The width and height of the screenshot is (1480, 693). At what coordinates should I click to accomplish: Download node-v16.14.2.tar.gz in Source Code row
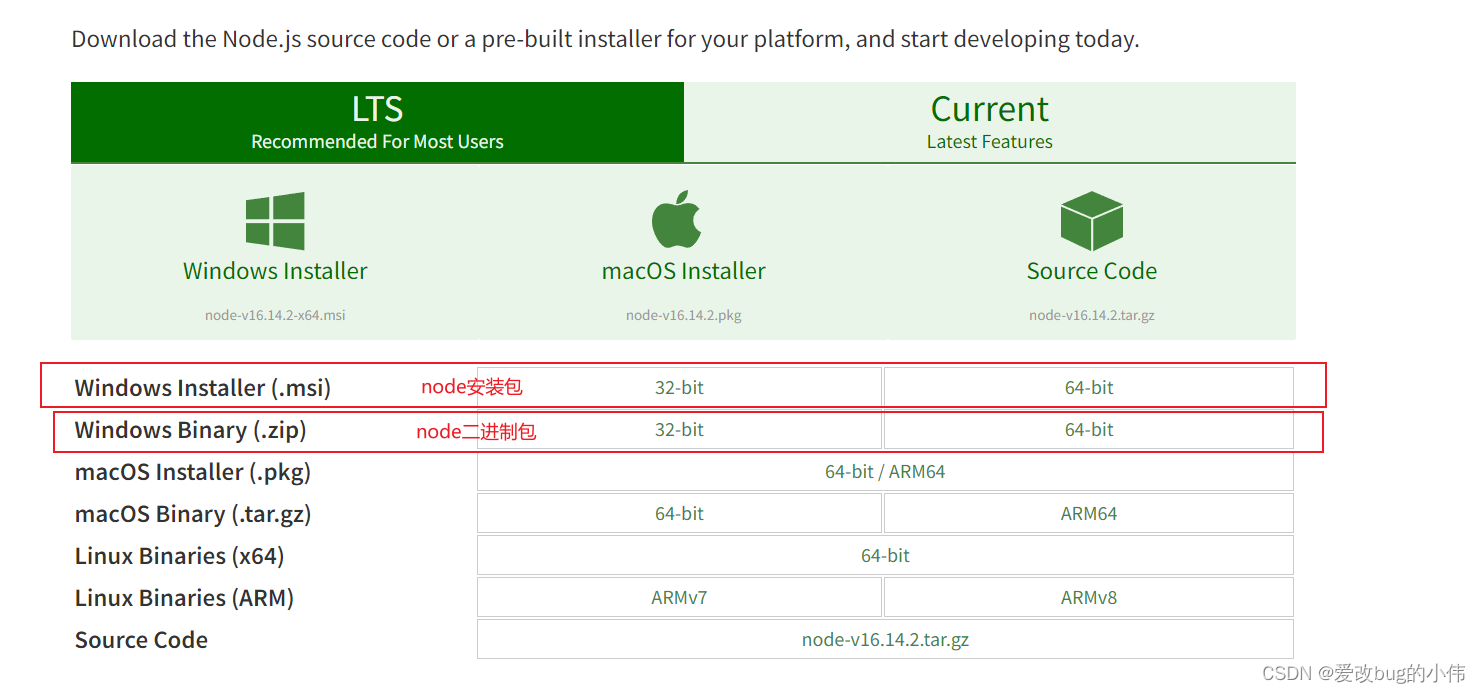click(x=885, y=639)
